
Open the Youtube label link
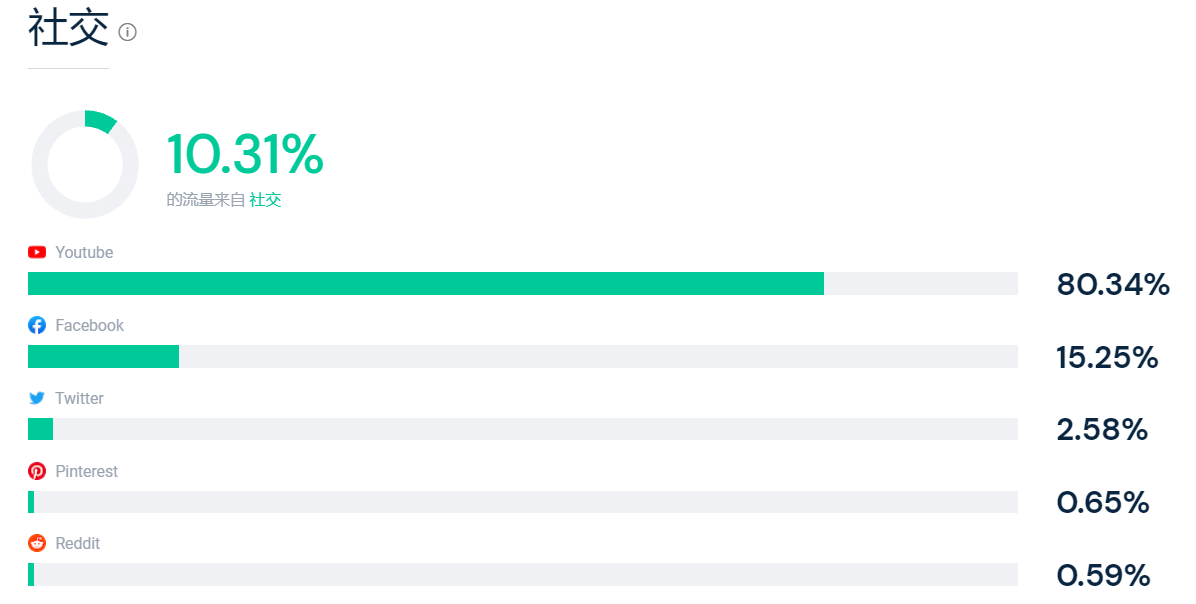coord(84,252)
